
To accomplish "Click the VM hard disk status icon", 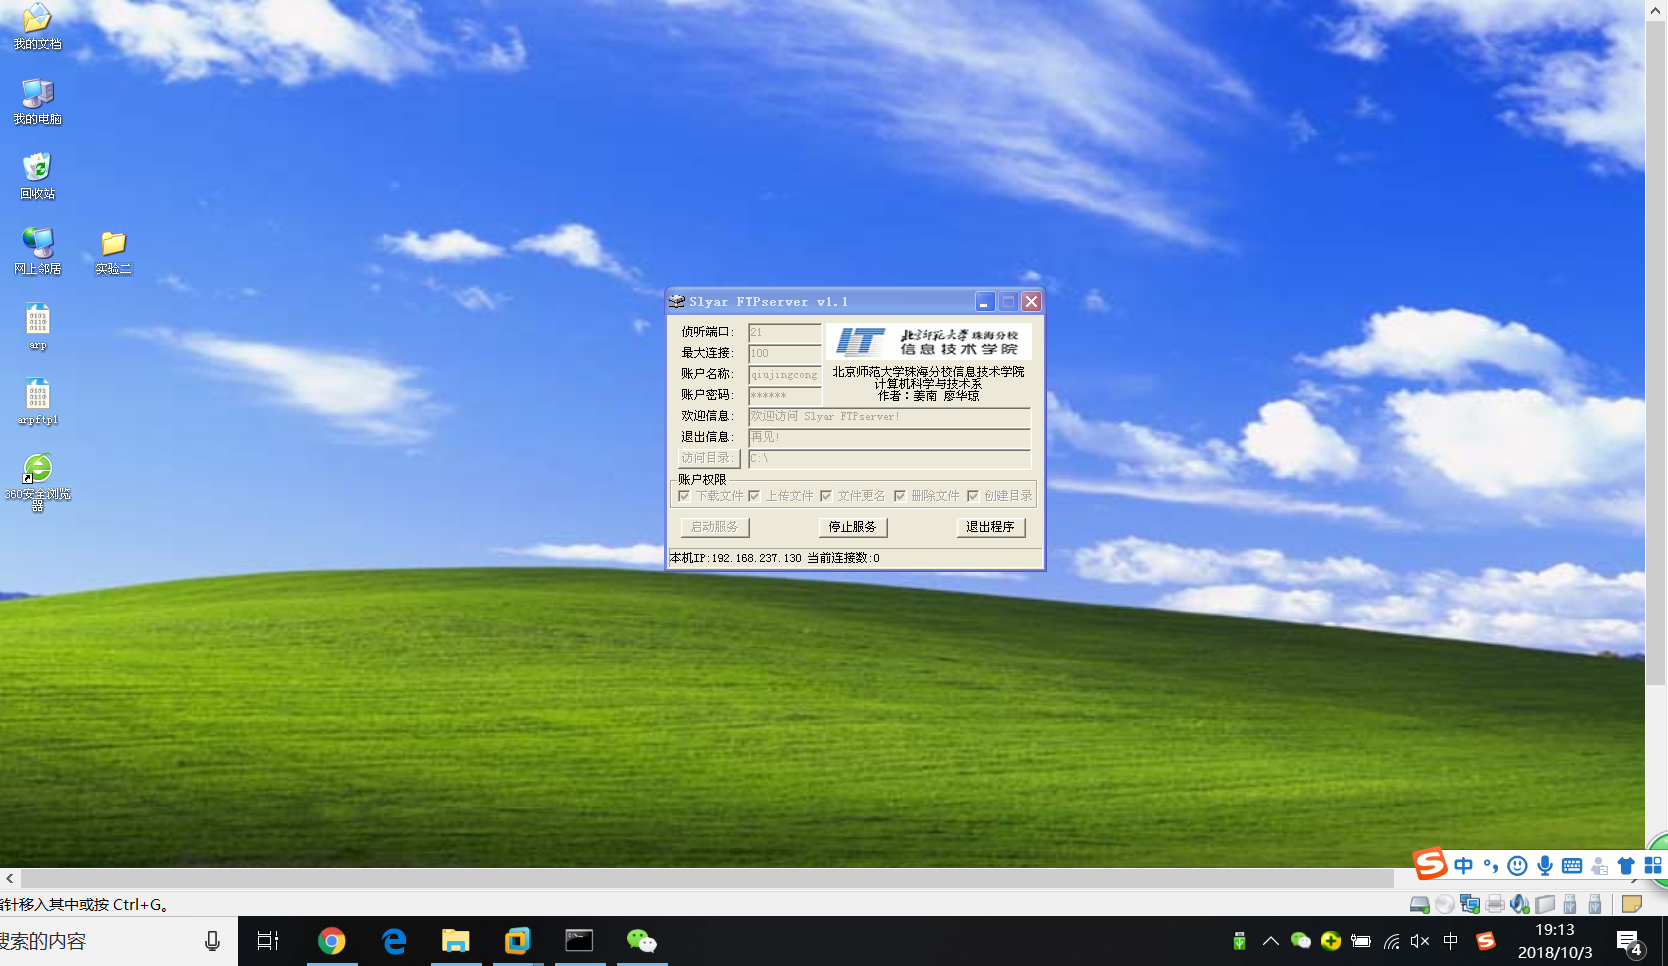I will pos(1419,905).
